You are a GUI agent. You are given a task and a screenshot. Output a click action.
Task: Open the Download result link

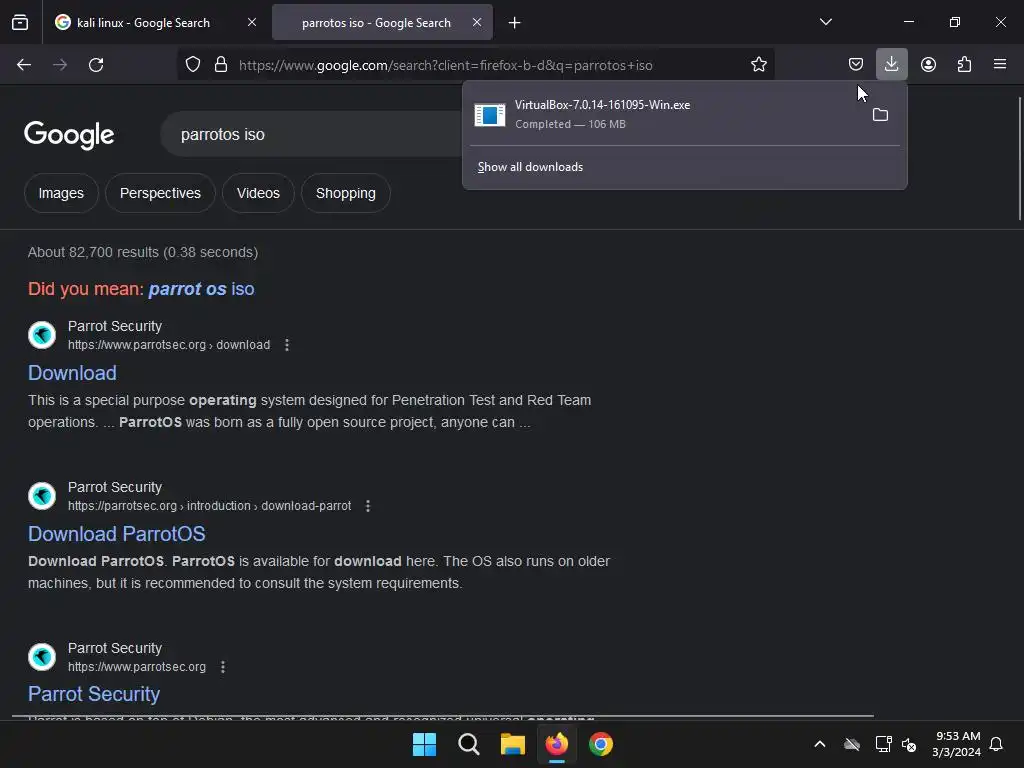72,373
